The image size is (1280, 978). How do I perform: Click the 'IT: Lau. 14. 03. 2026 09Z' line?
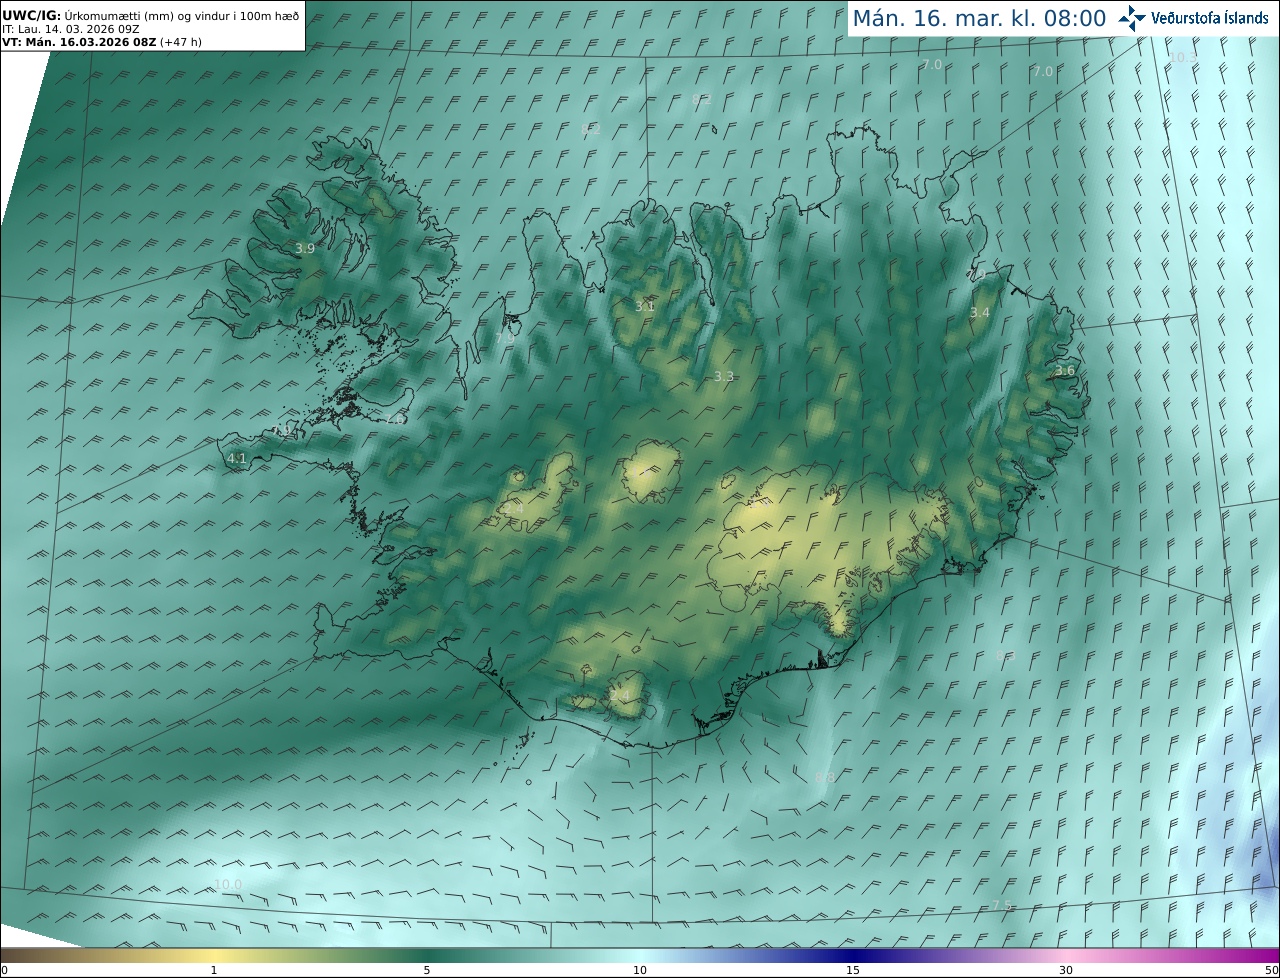(70, 29)
